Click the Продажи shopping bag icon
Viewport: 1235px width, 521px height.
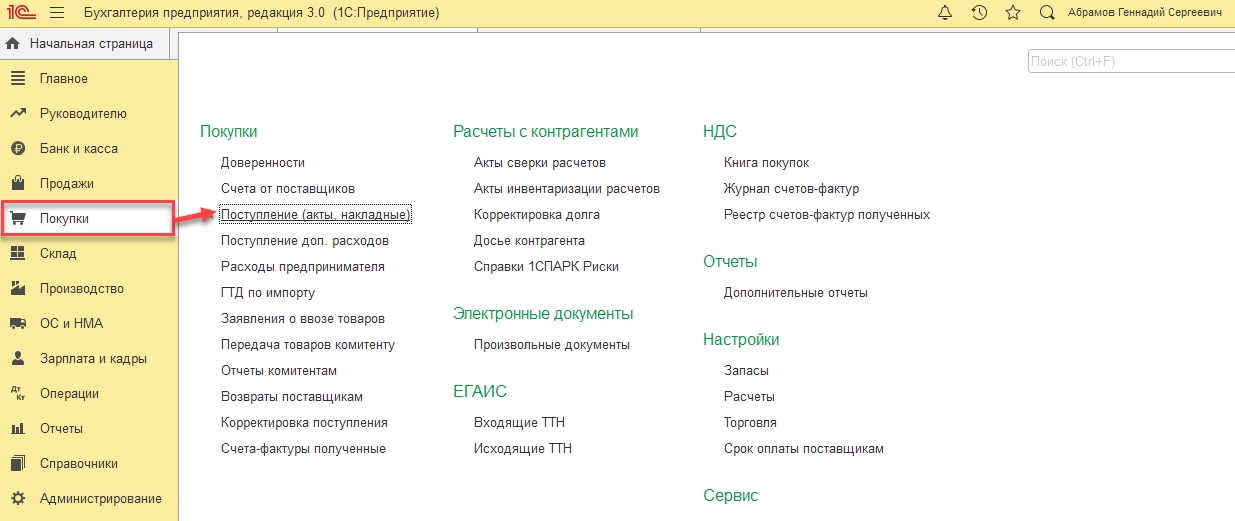click(17, 184)
